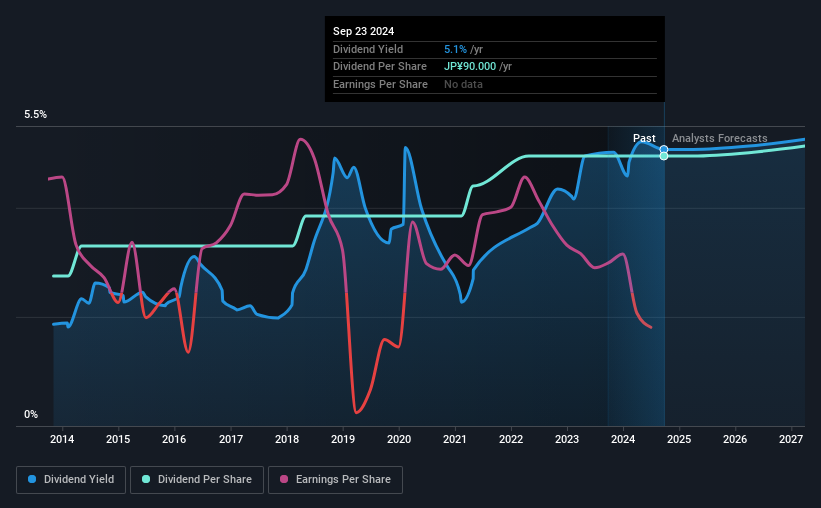
Task: Click the 2021 x-axis label
Action: click(x=454, y=439)
